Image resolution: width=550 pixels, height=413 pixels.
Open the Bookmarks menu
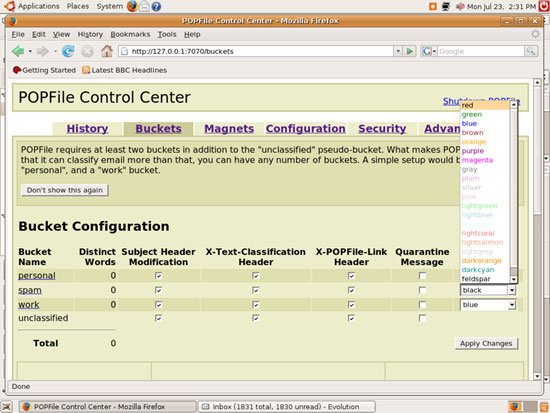click(x=130, y=34)
